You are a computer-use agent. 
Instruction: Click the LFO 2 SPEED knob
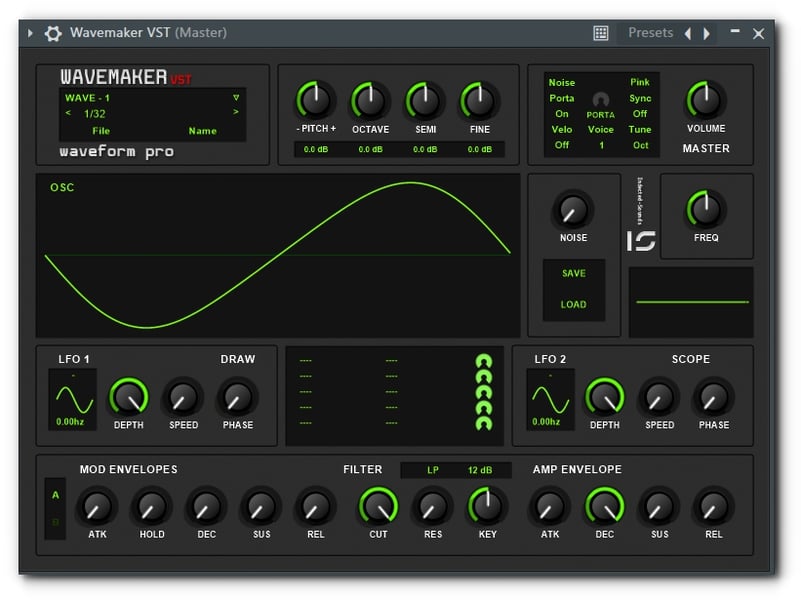(659, 398)
